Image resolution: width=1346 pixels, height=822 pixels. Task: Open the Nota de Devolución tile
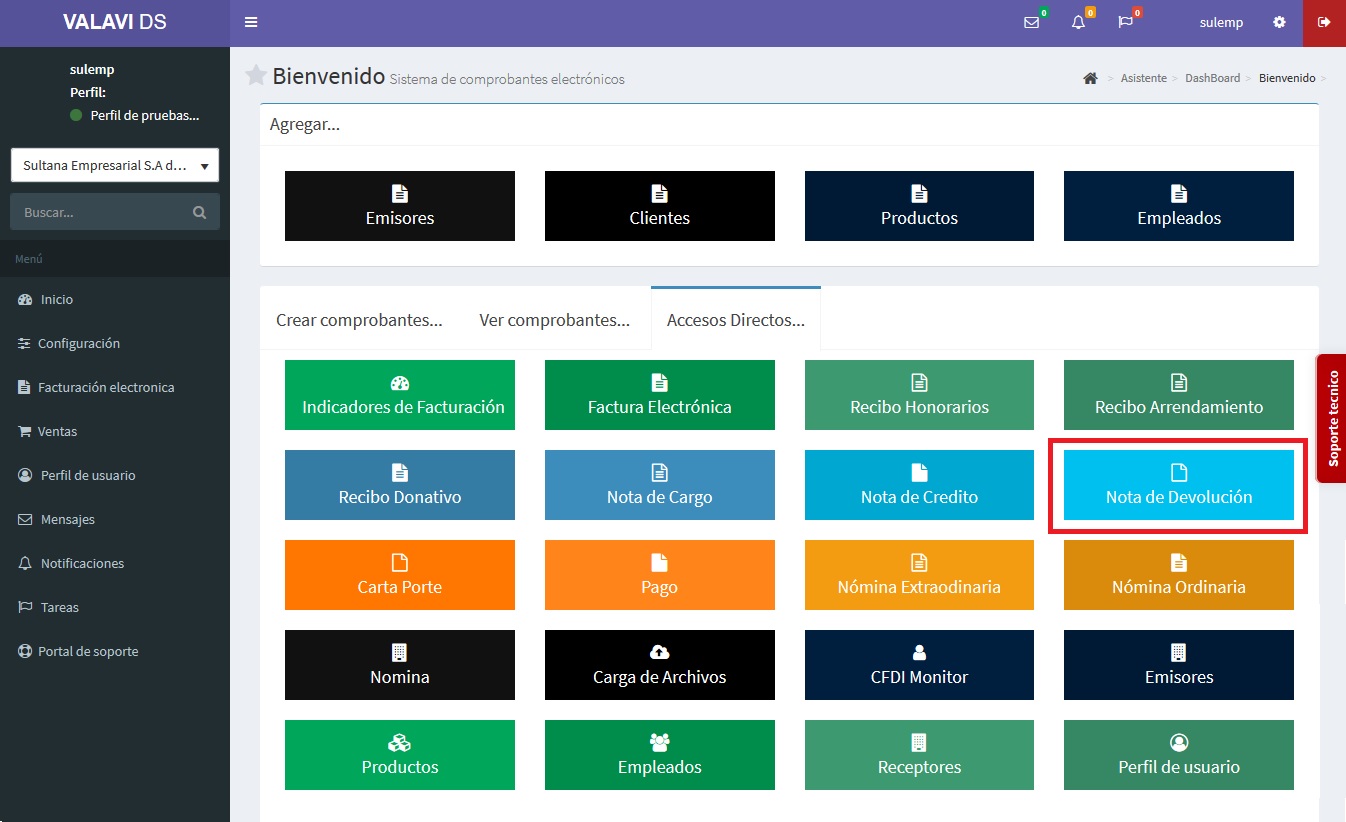[1178, 485]
